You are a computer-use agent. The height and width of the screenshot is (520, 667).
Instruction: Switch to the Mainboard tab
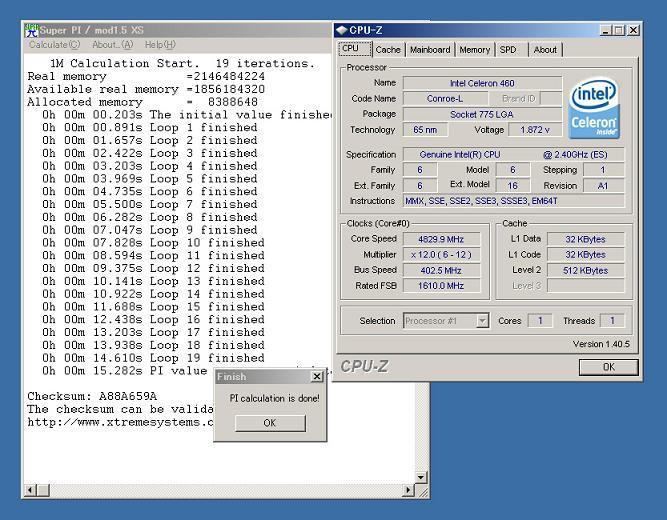[x=430, y=50]
